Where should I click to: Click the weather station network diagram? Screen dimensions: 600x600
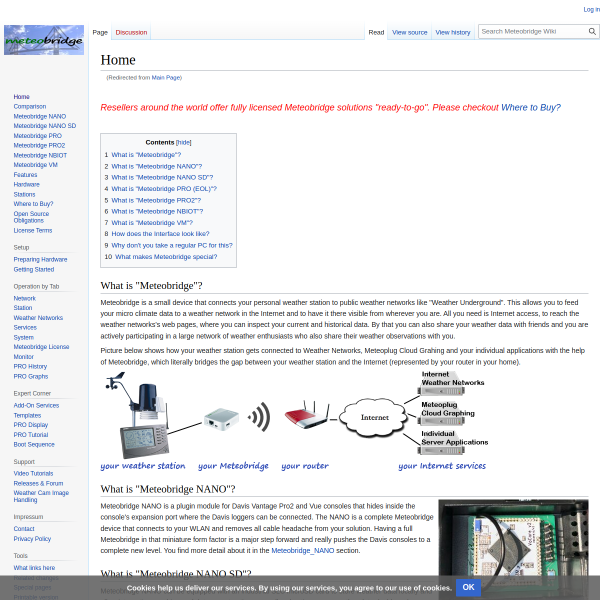[x=294, y=421]
